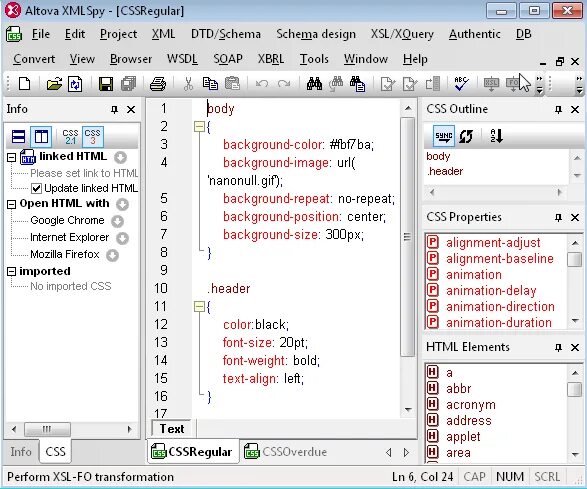Click the previous document tab arrow

coord(389,453)
